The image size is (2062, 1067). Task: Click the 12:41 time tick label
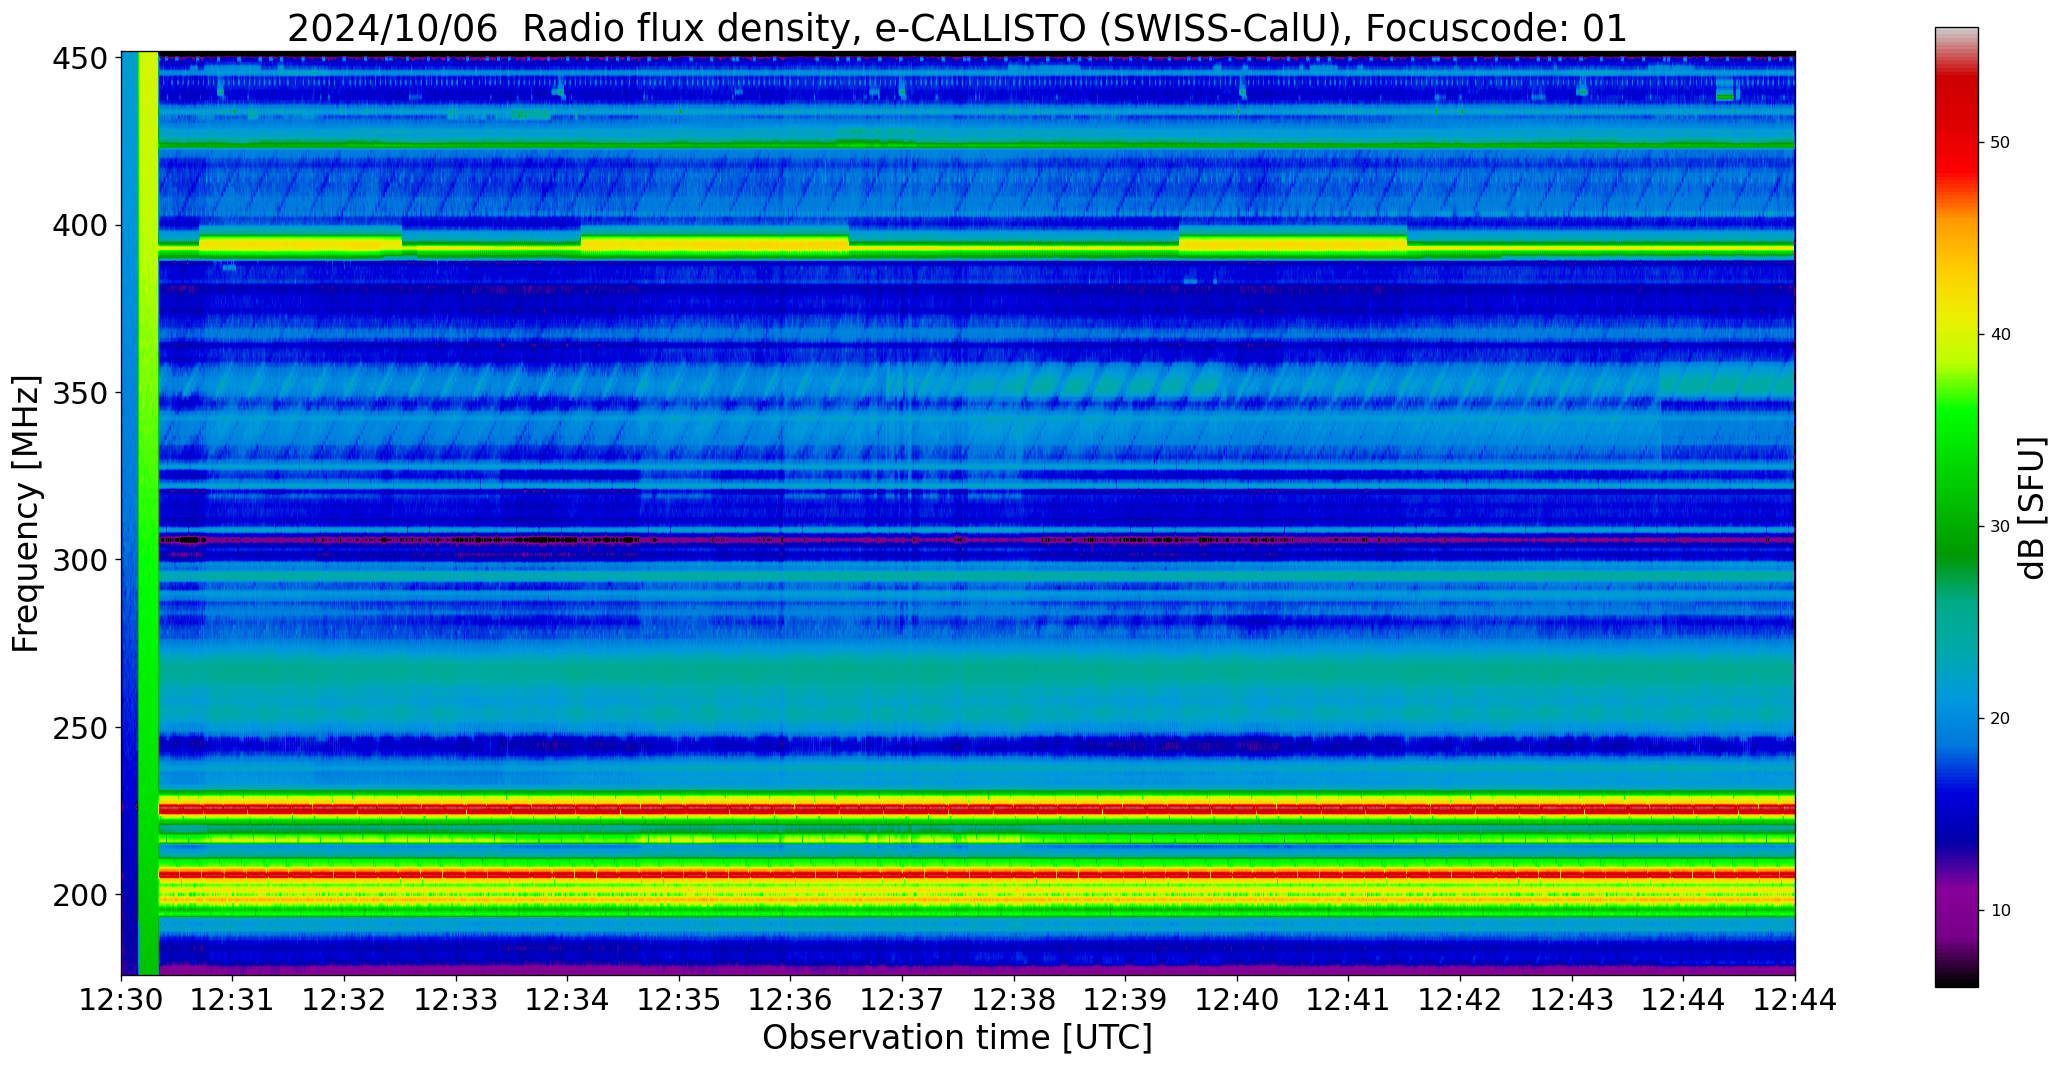tap(1349, 999)
